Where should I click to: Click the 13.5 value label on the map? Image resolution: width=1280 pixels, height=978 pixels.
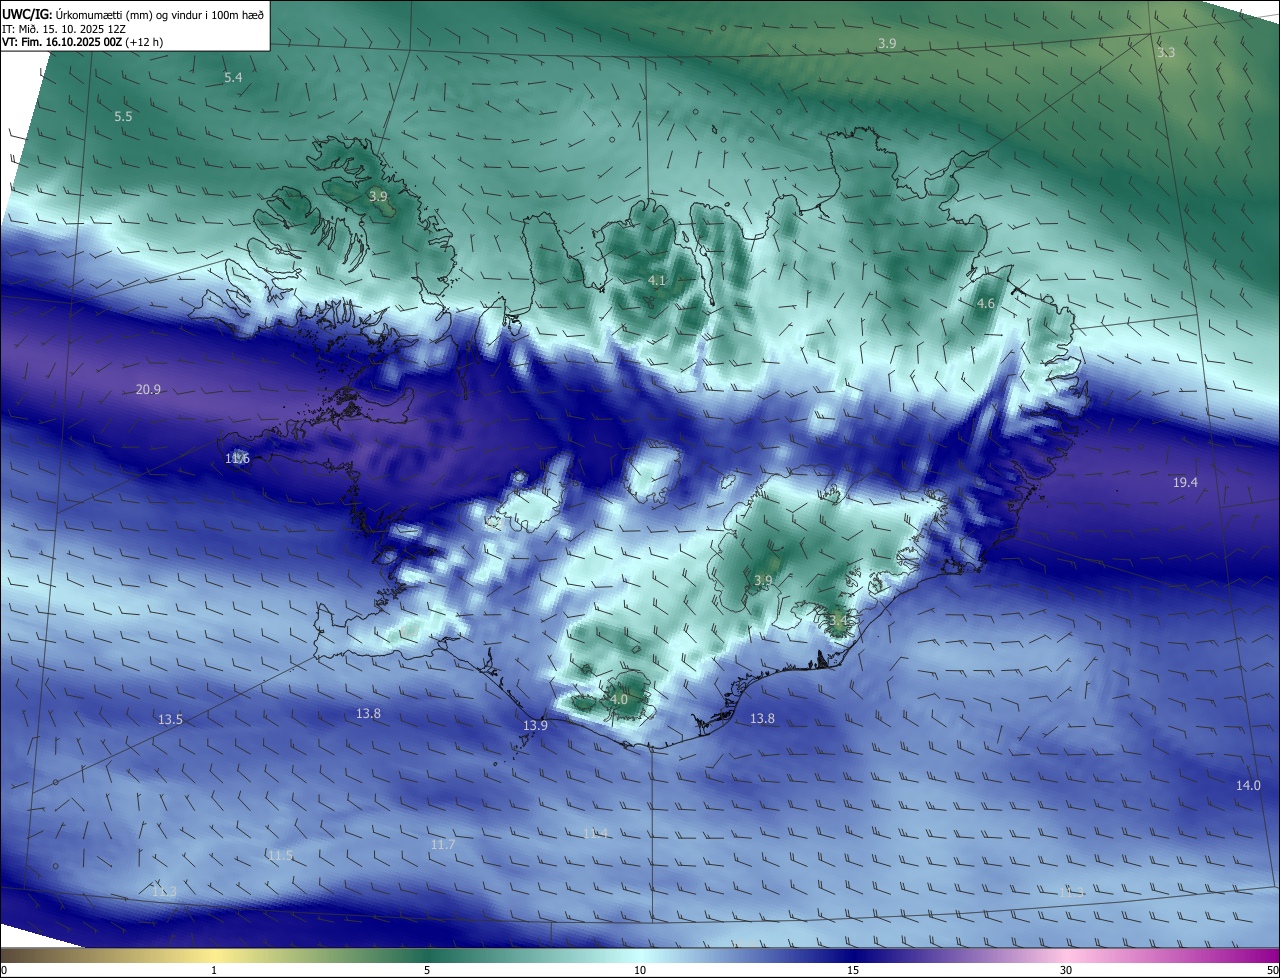coord(170,719)
